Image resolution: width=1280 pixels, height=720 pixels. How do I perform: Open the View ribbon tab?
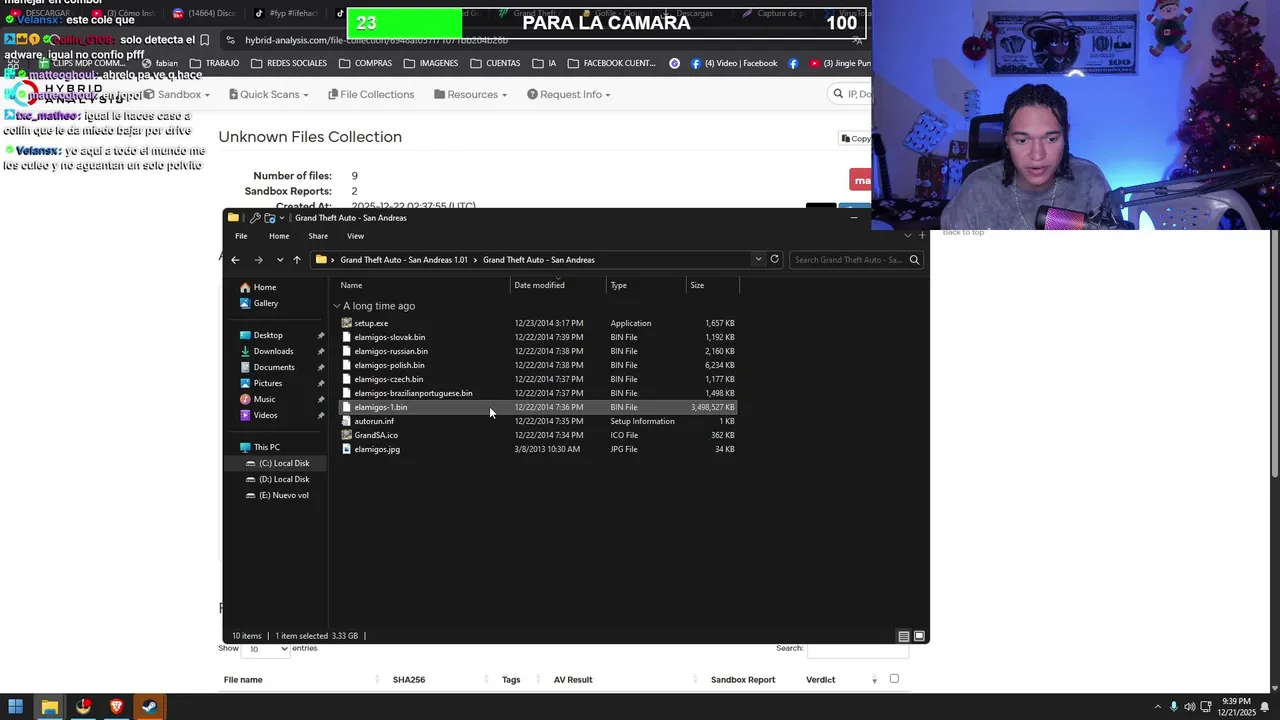[x=355, y=236]
